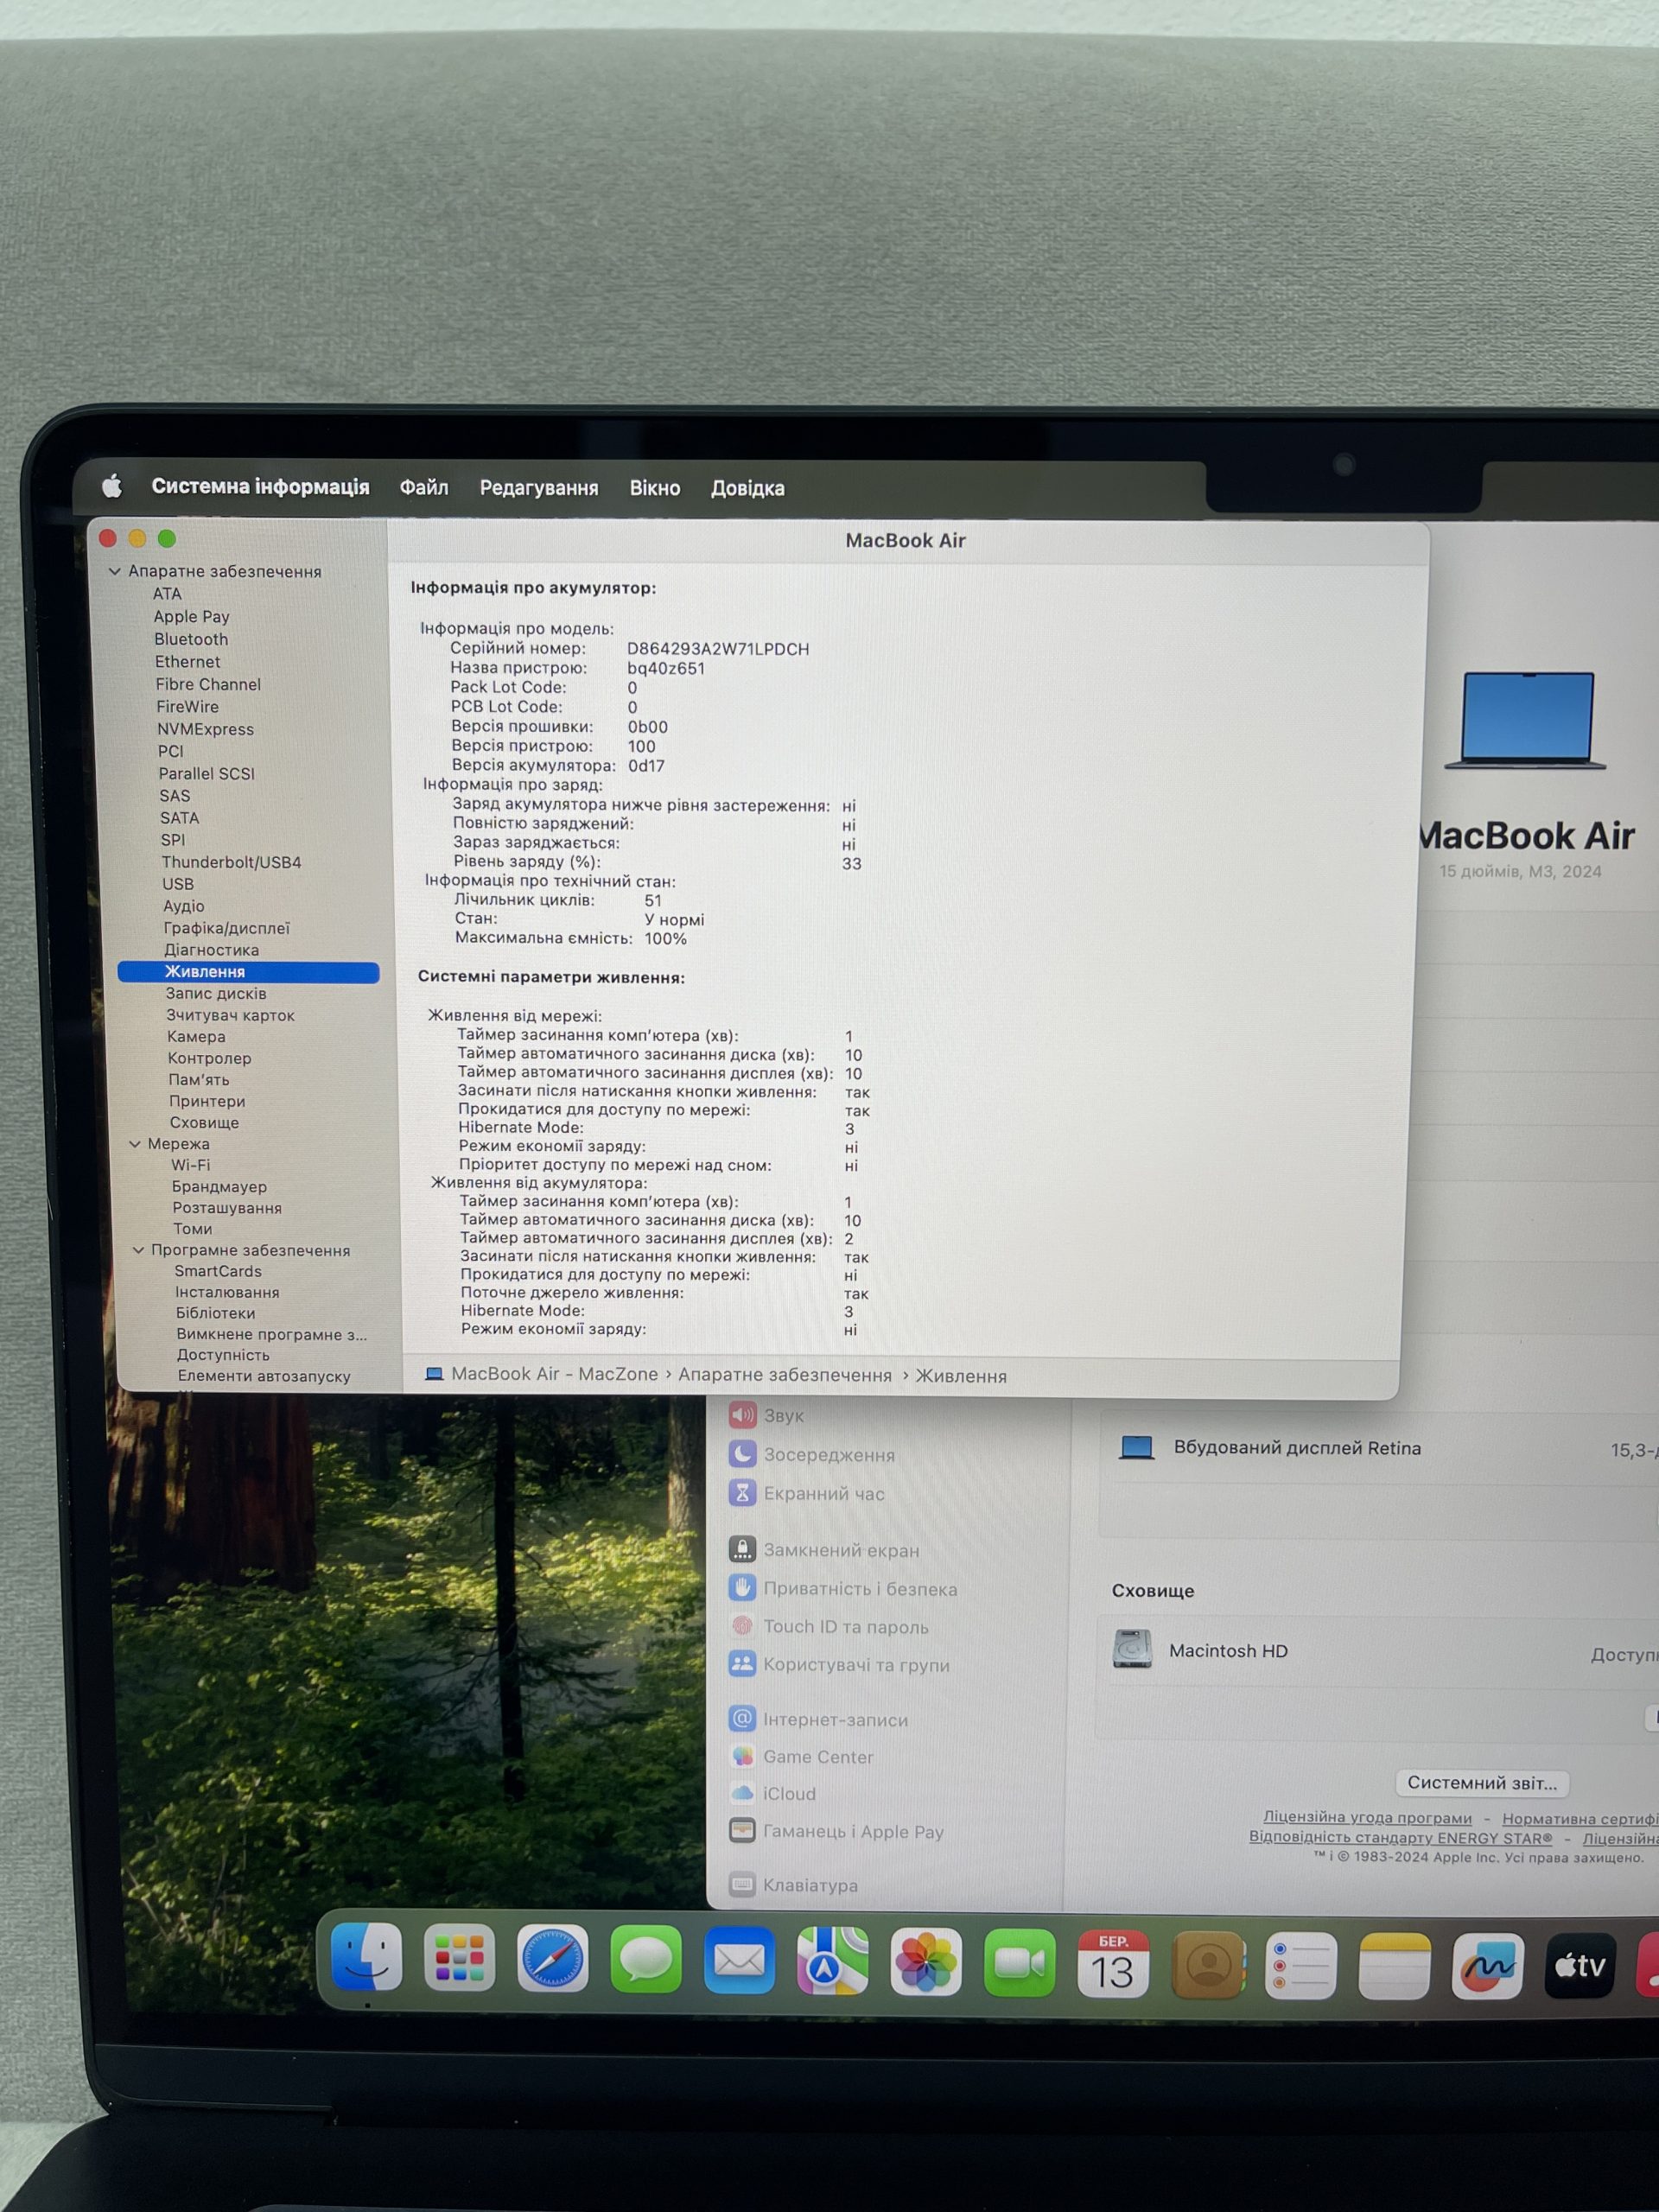Open Замкнений екран settings
This screenshot has width=1659, height=2212.
click(824, 1550)
